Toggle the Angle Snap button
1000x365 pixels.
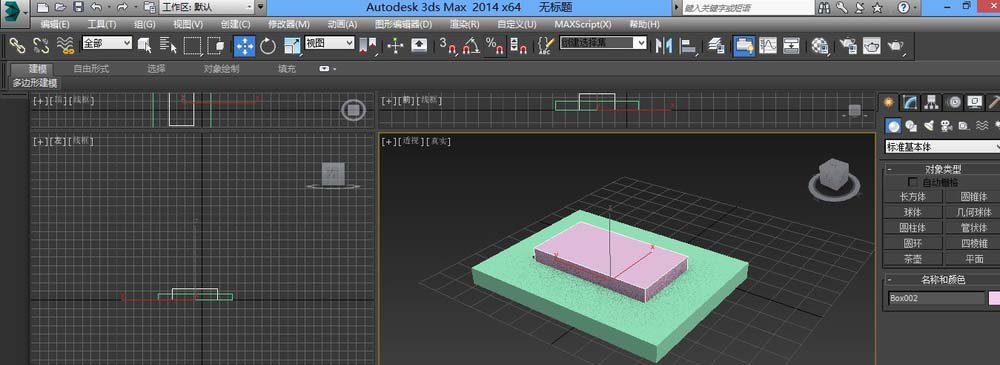(471, 46)
